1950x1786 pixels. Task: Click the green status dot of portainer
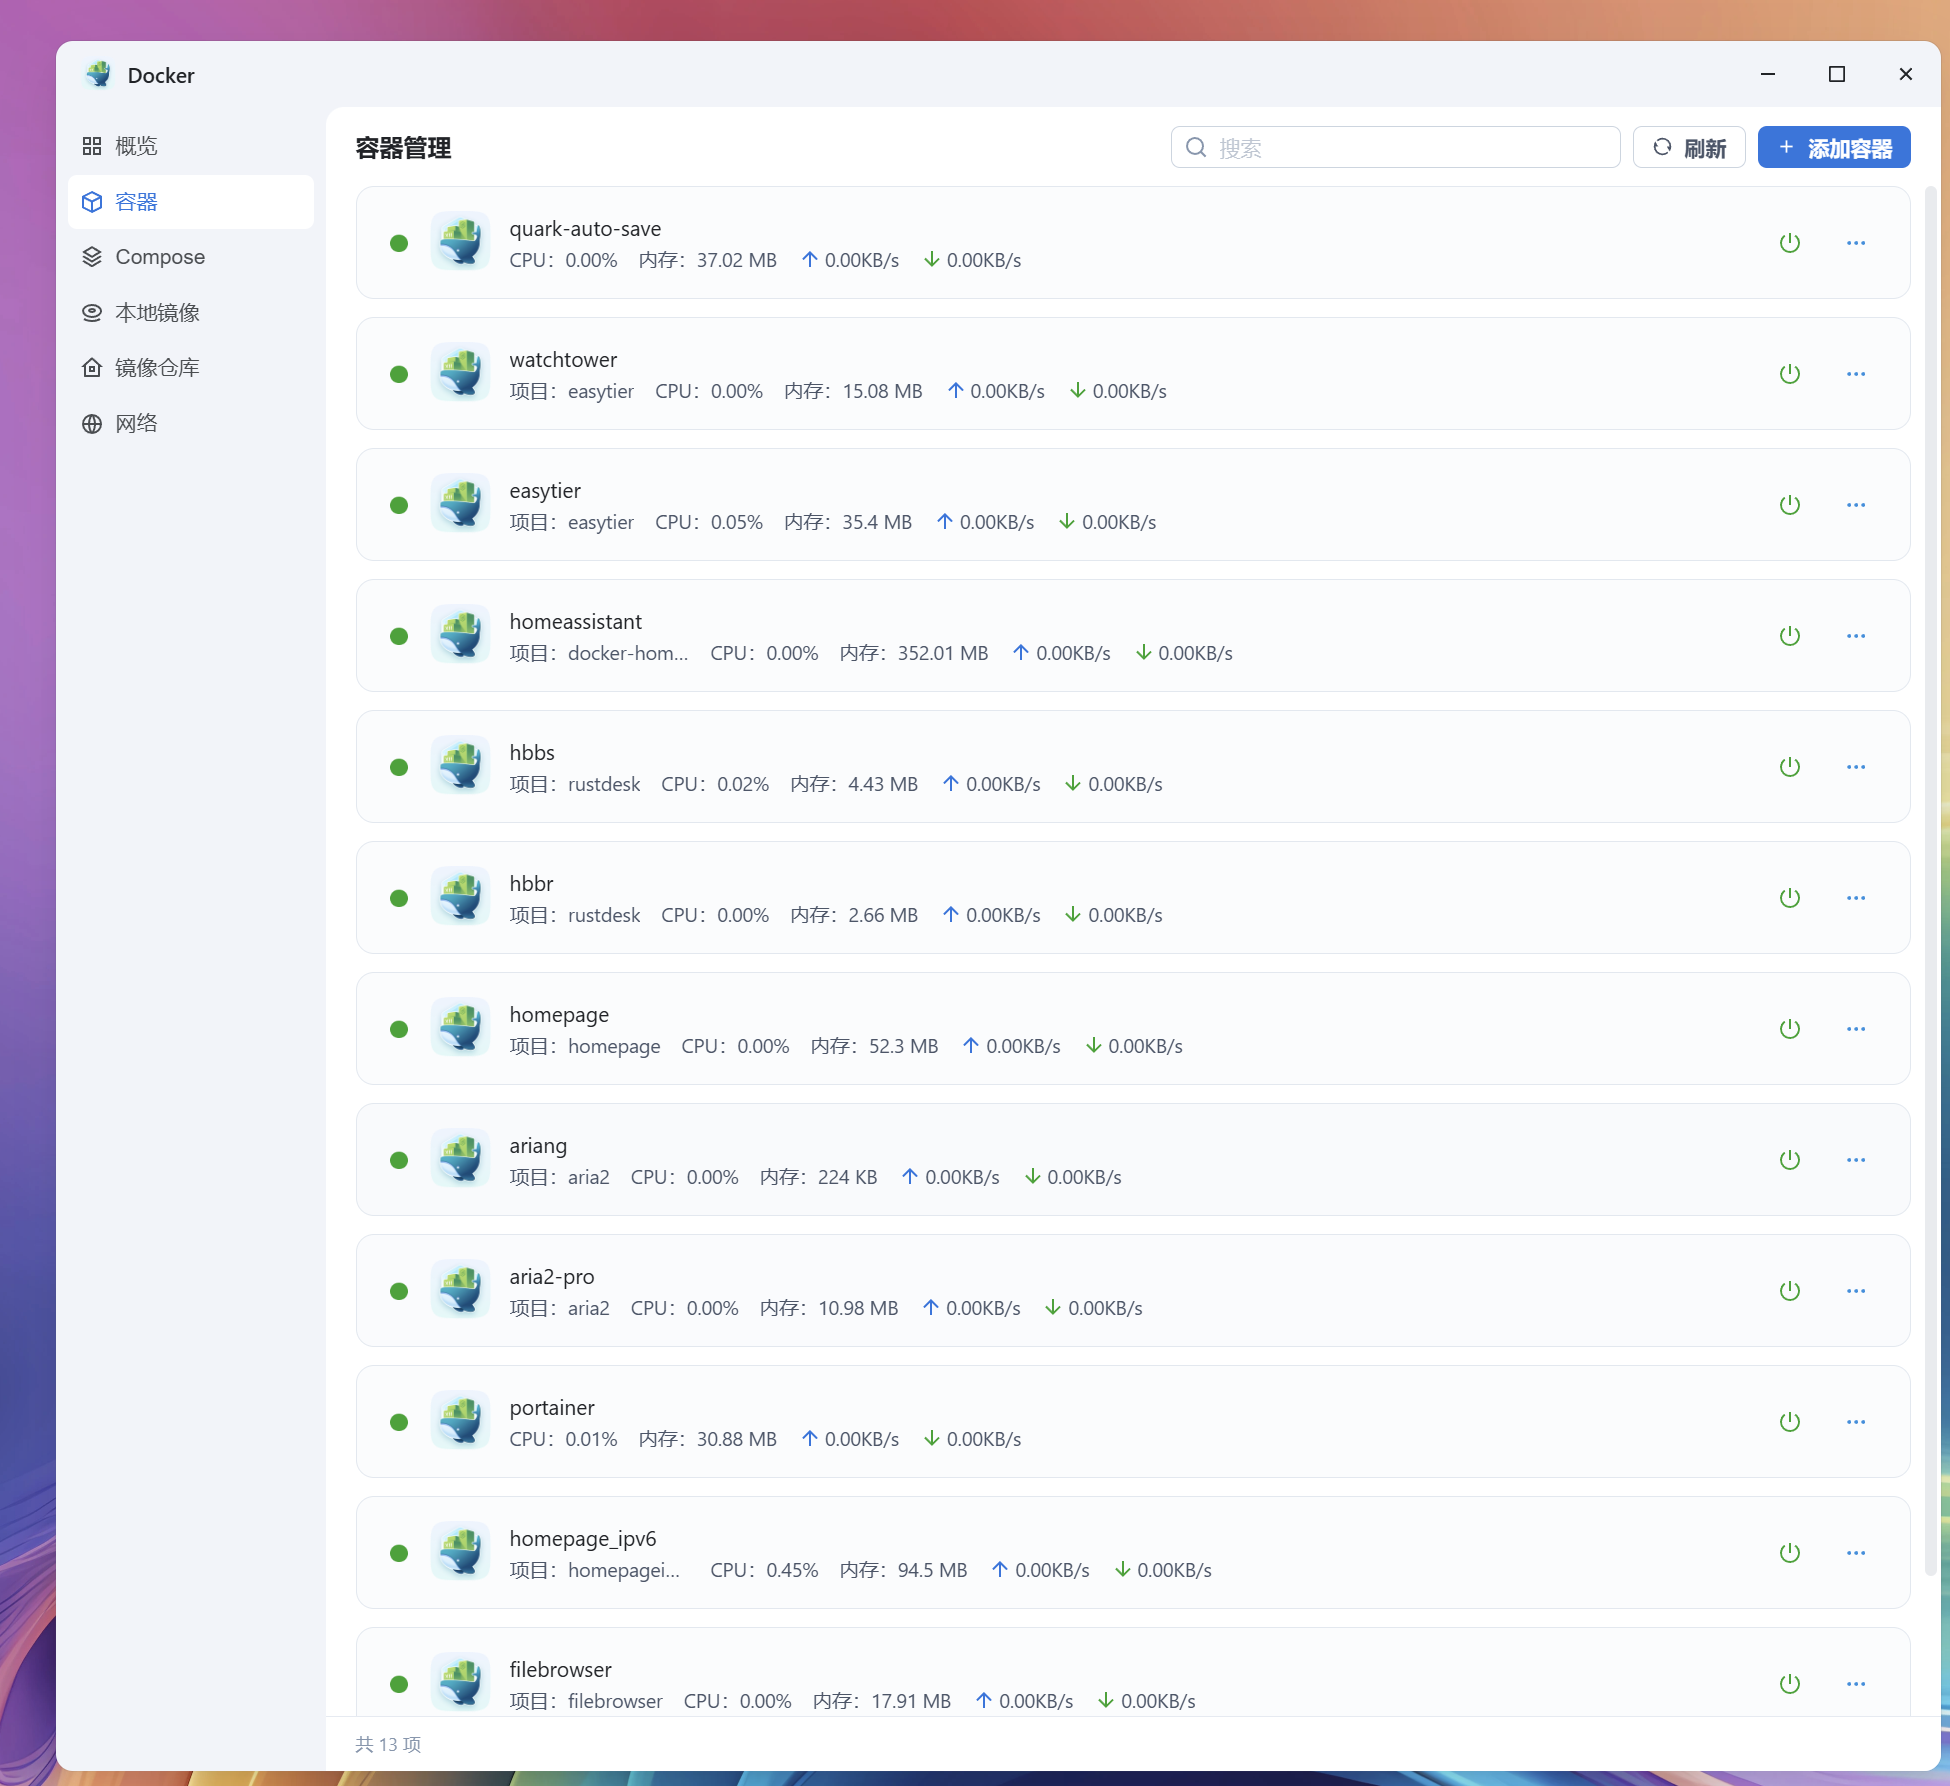click(x=399, y=1422)
